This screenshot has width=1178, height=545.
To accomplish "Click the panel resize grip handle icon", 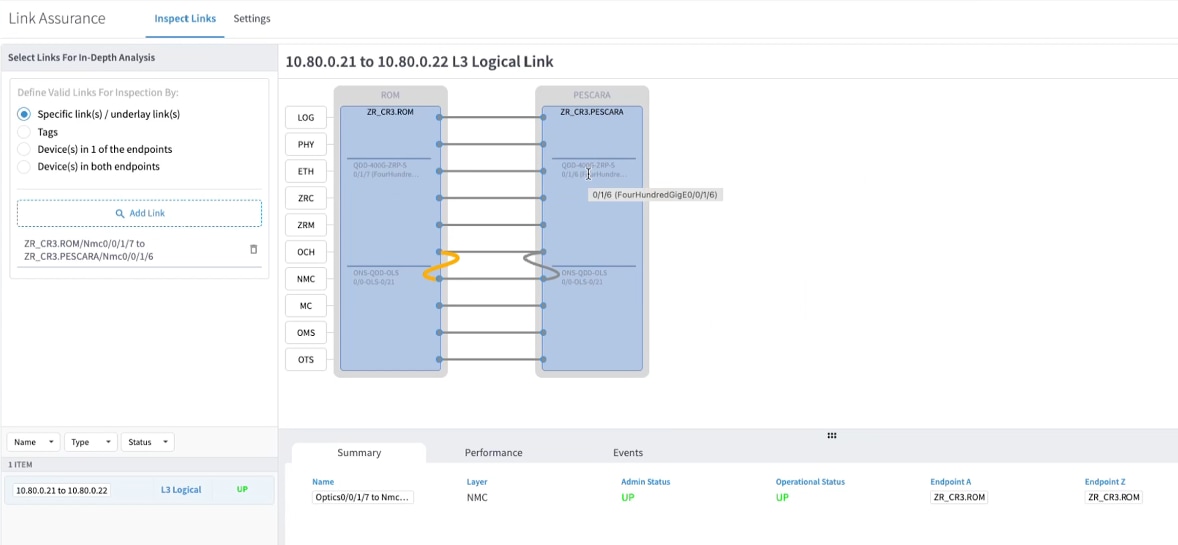I will [832, 435].
